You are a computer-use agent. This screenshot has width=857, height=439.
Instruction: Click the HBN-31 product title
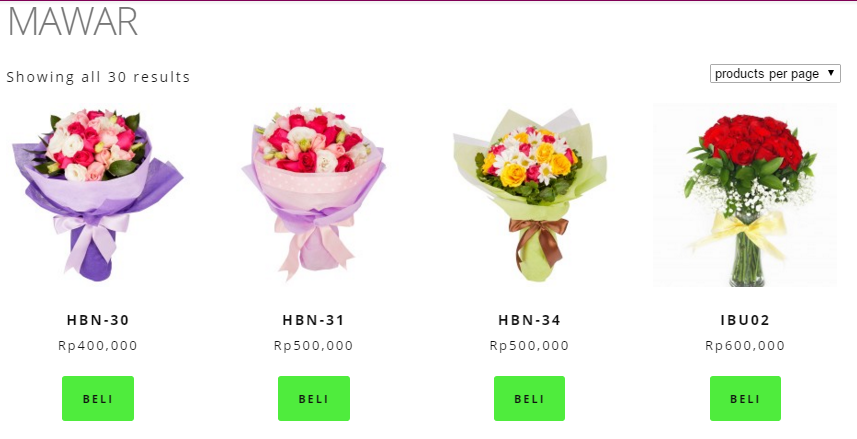point(314,320)
